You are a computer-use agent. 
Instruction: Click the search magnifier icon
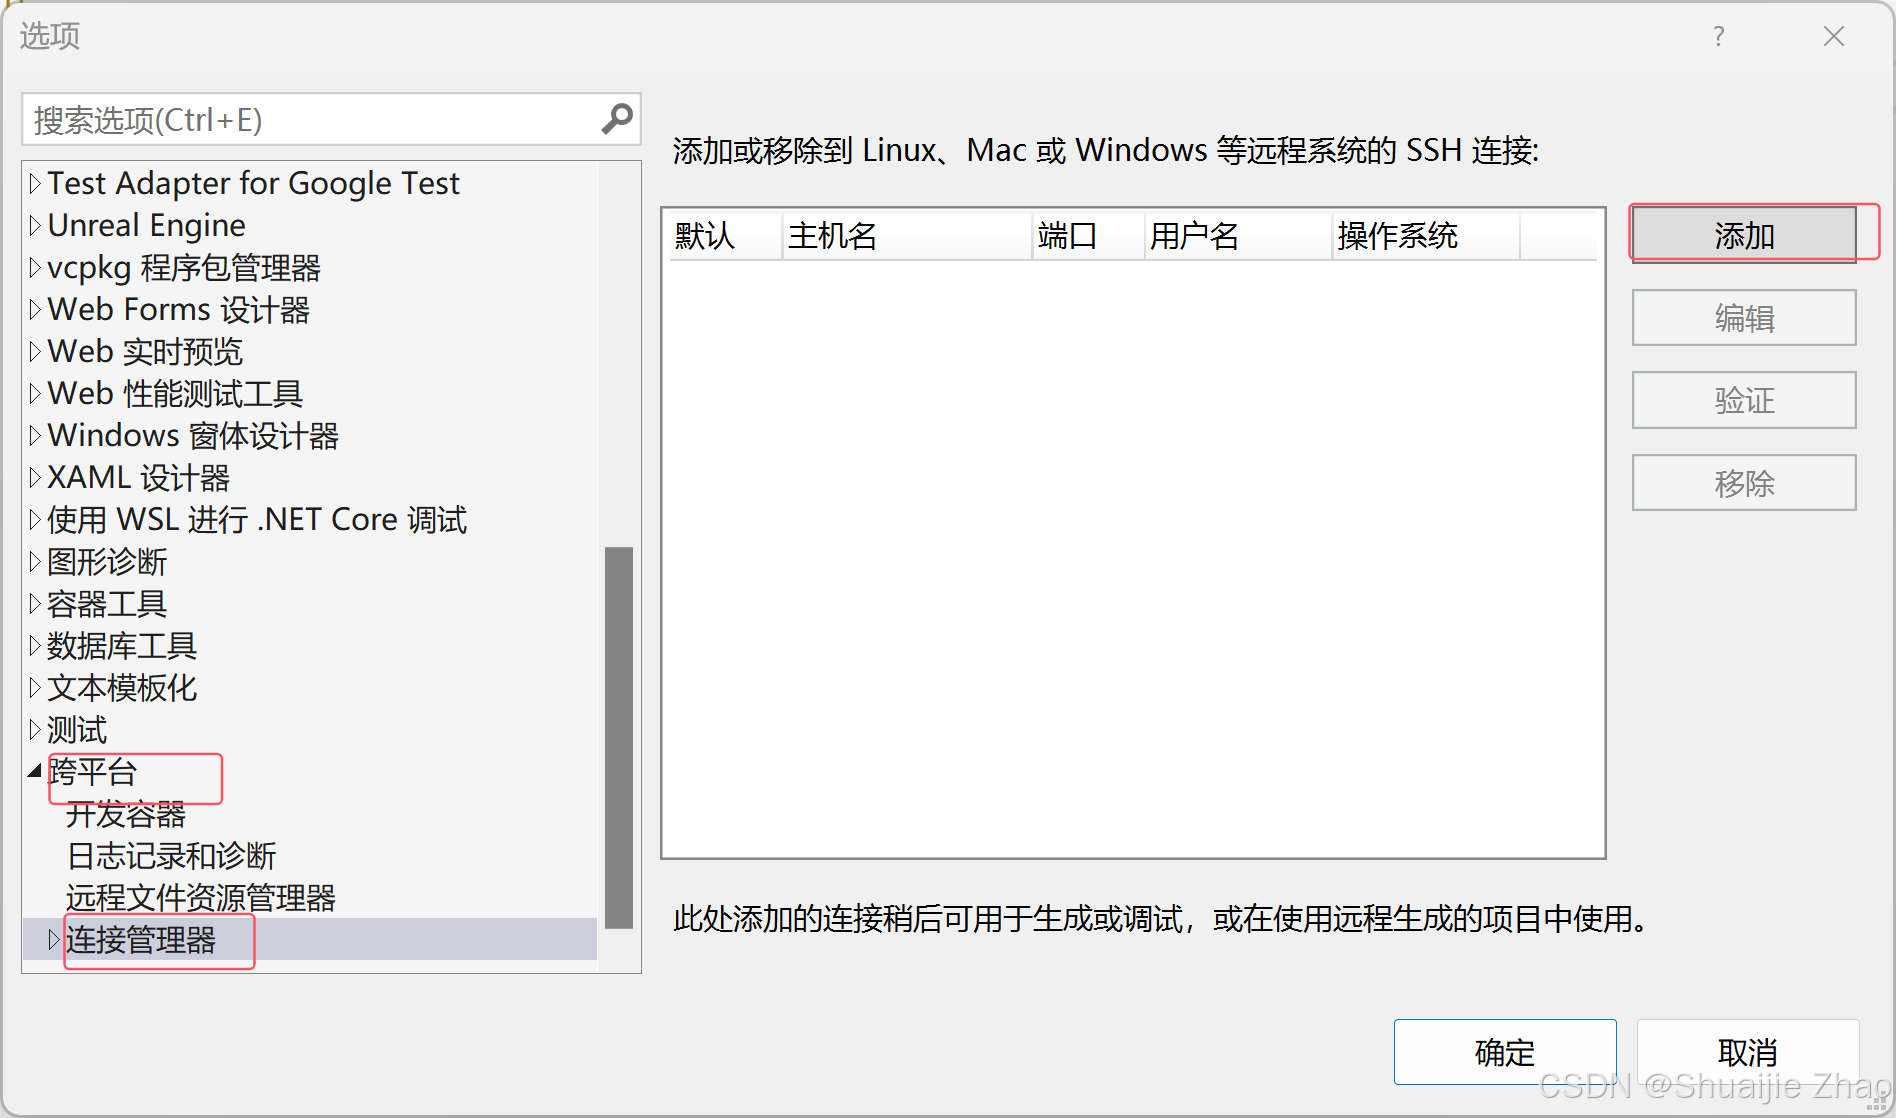[617, 119]
